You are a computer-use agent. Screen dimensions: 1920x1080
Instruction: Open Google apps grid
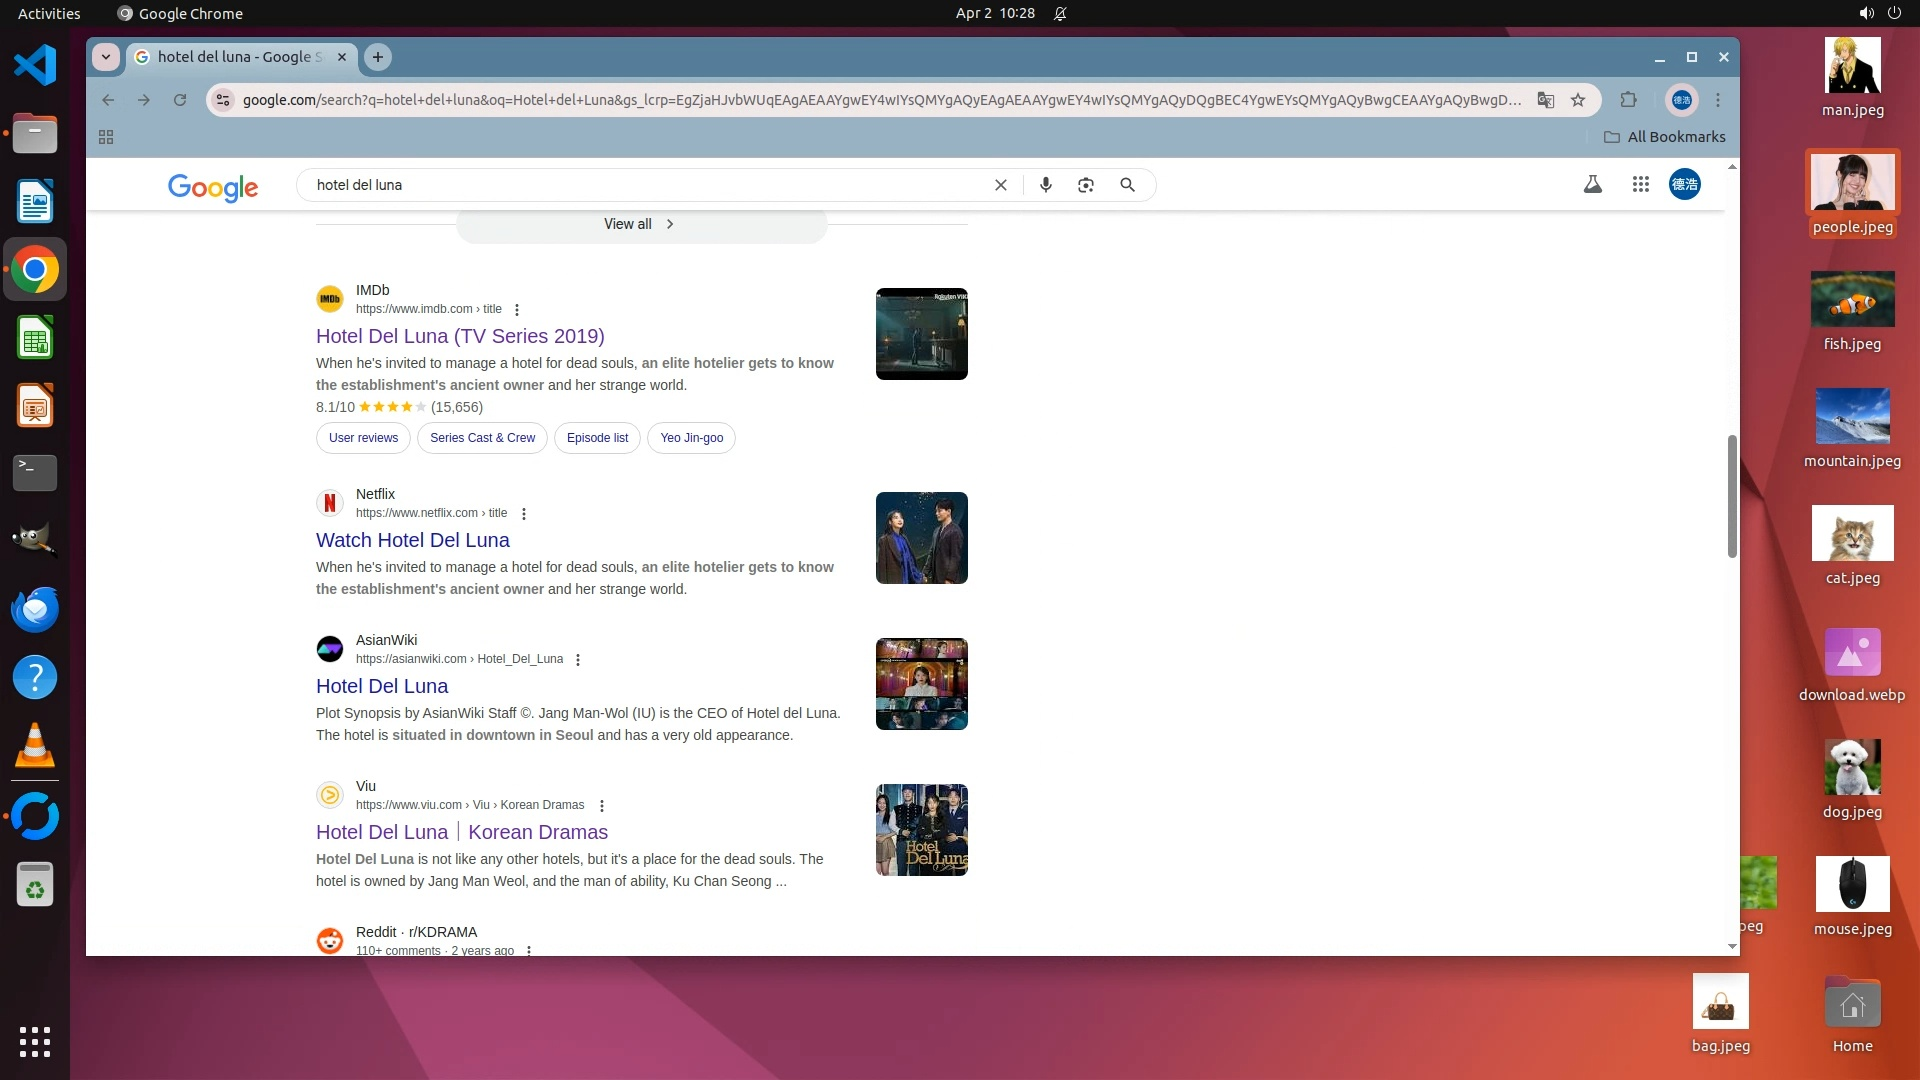pyautogui.click(x=1640, y=184)
